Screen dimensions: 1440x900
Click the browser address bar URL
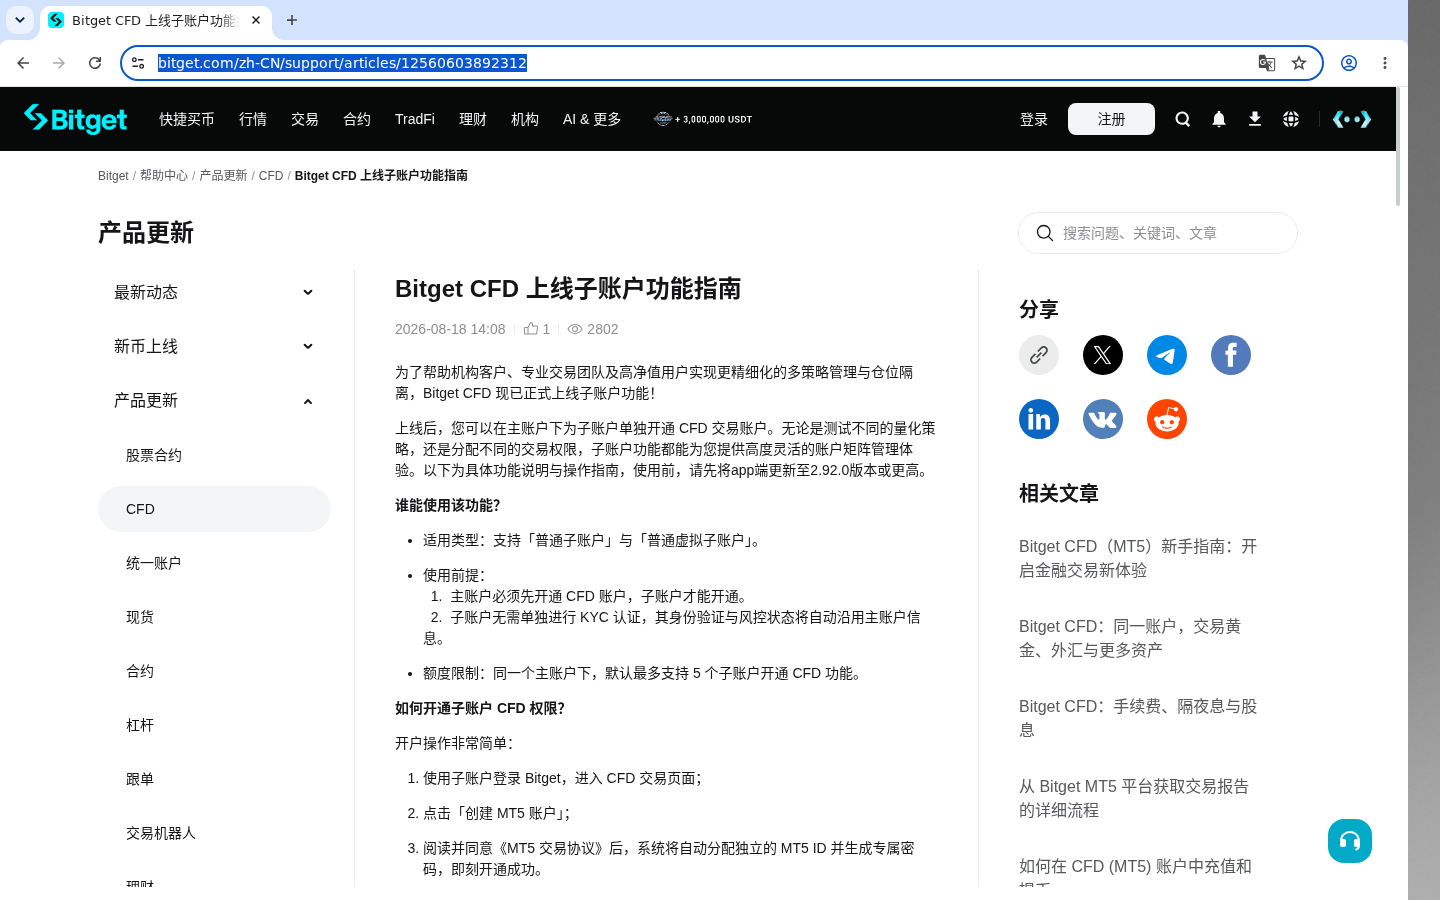pos(342,63)
